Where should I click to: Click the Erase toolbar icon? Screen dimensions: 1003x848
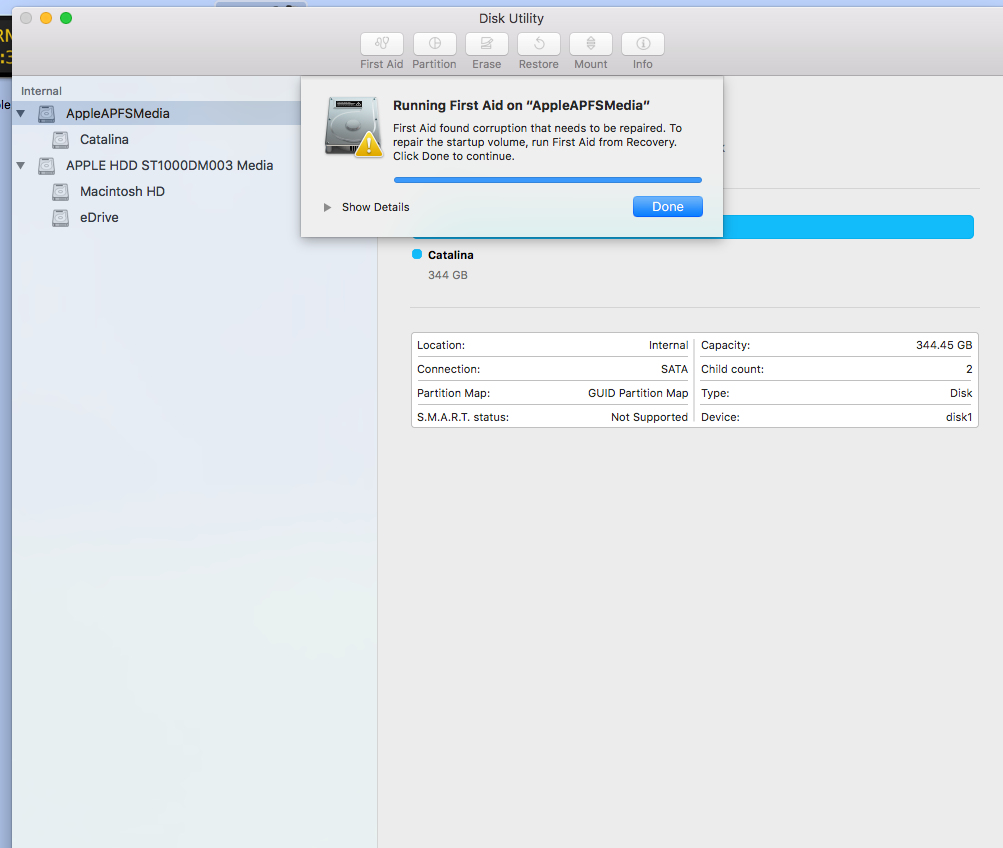pyautogui.click(x=487, y=43)
